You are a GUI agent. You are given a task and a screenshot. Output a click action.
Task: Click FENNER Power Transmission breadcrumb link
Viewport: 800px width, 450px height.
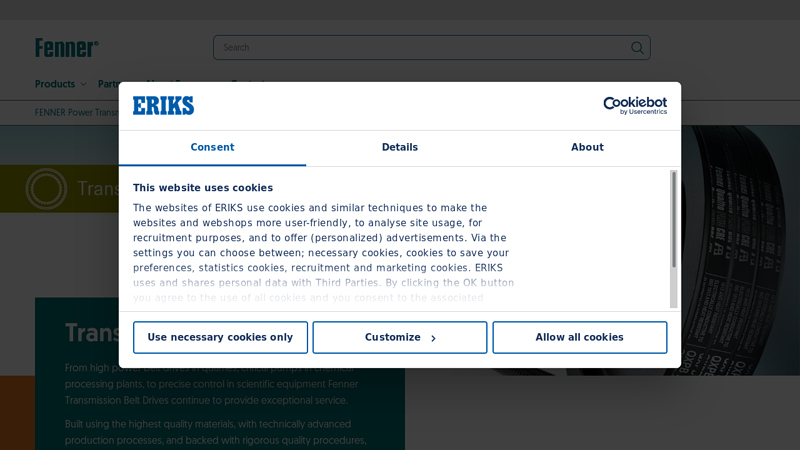[x=76, y=112]
